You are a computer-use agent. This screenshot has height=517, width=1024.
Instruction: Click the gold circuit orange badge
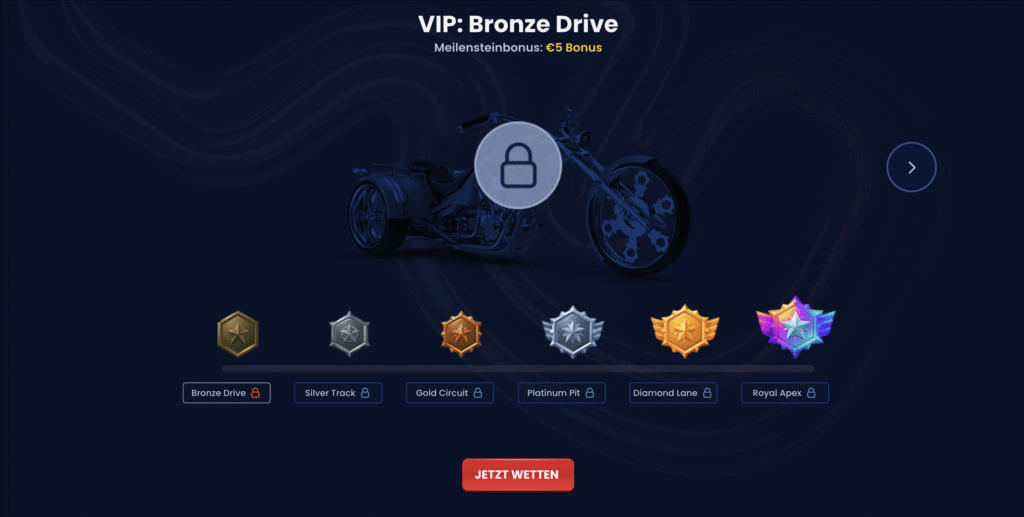tap(461, 334)
